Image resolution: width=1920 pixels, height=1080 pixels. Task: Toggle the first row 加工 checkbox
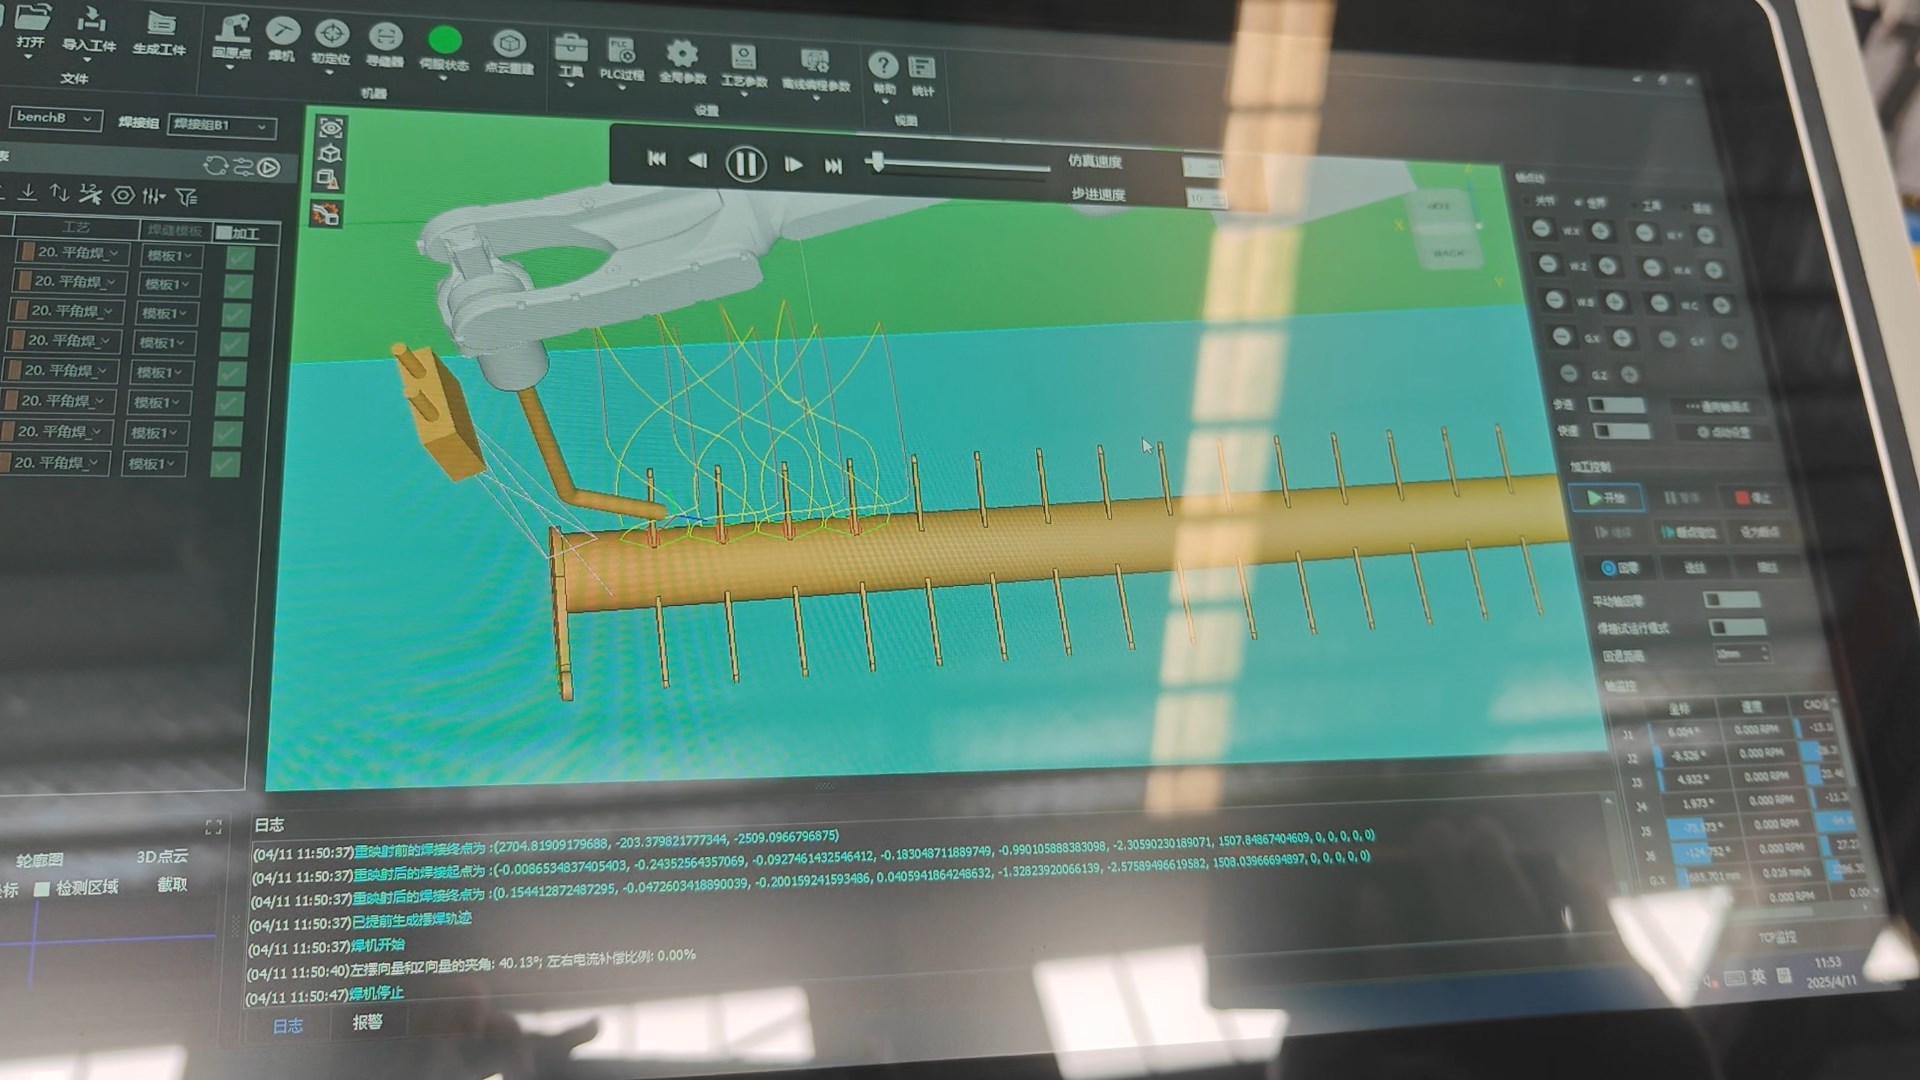pyautogui.click(x=240, y=257)
